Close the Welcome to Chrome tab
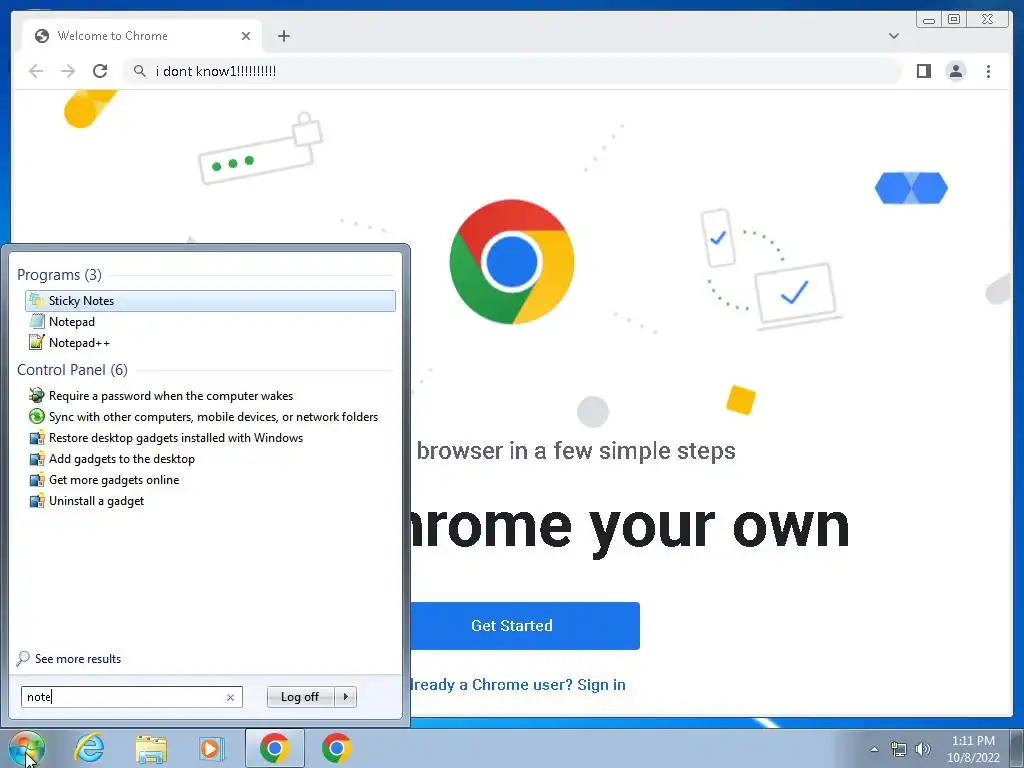This screenshot has height=768, width=1024. coord(246,36)
